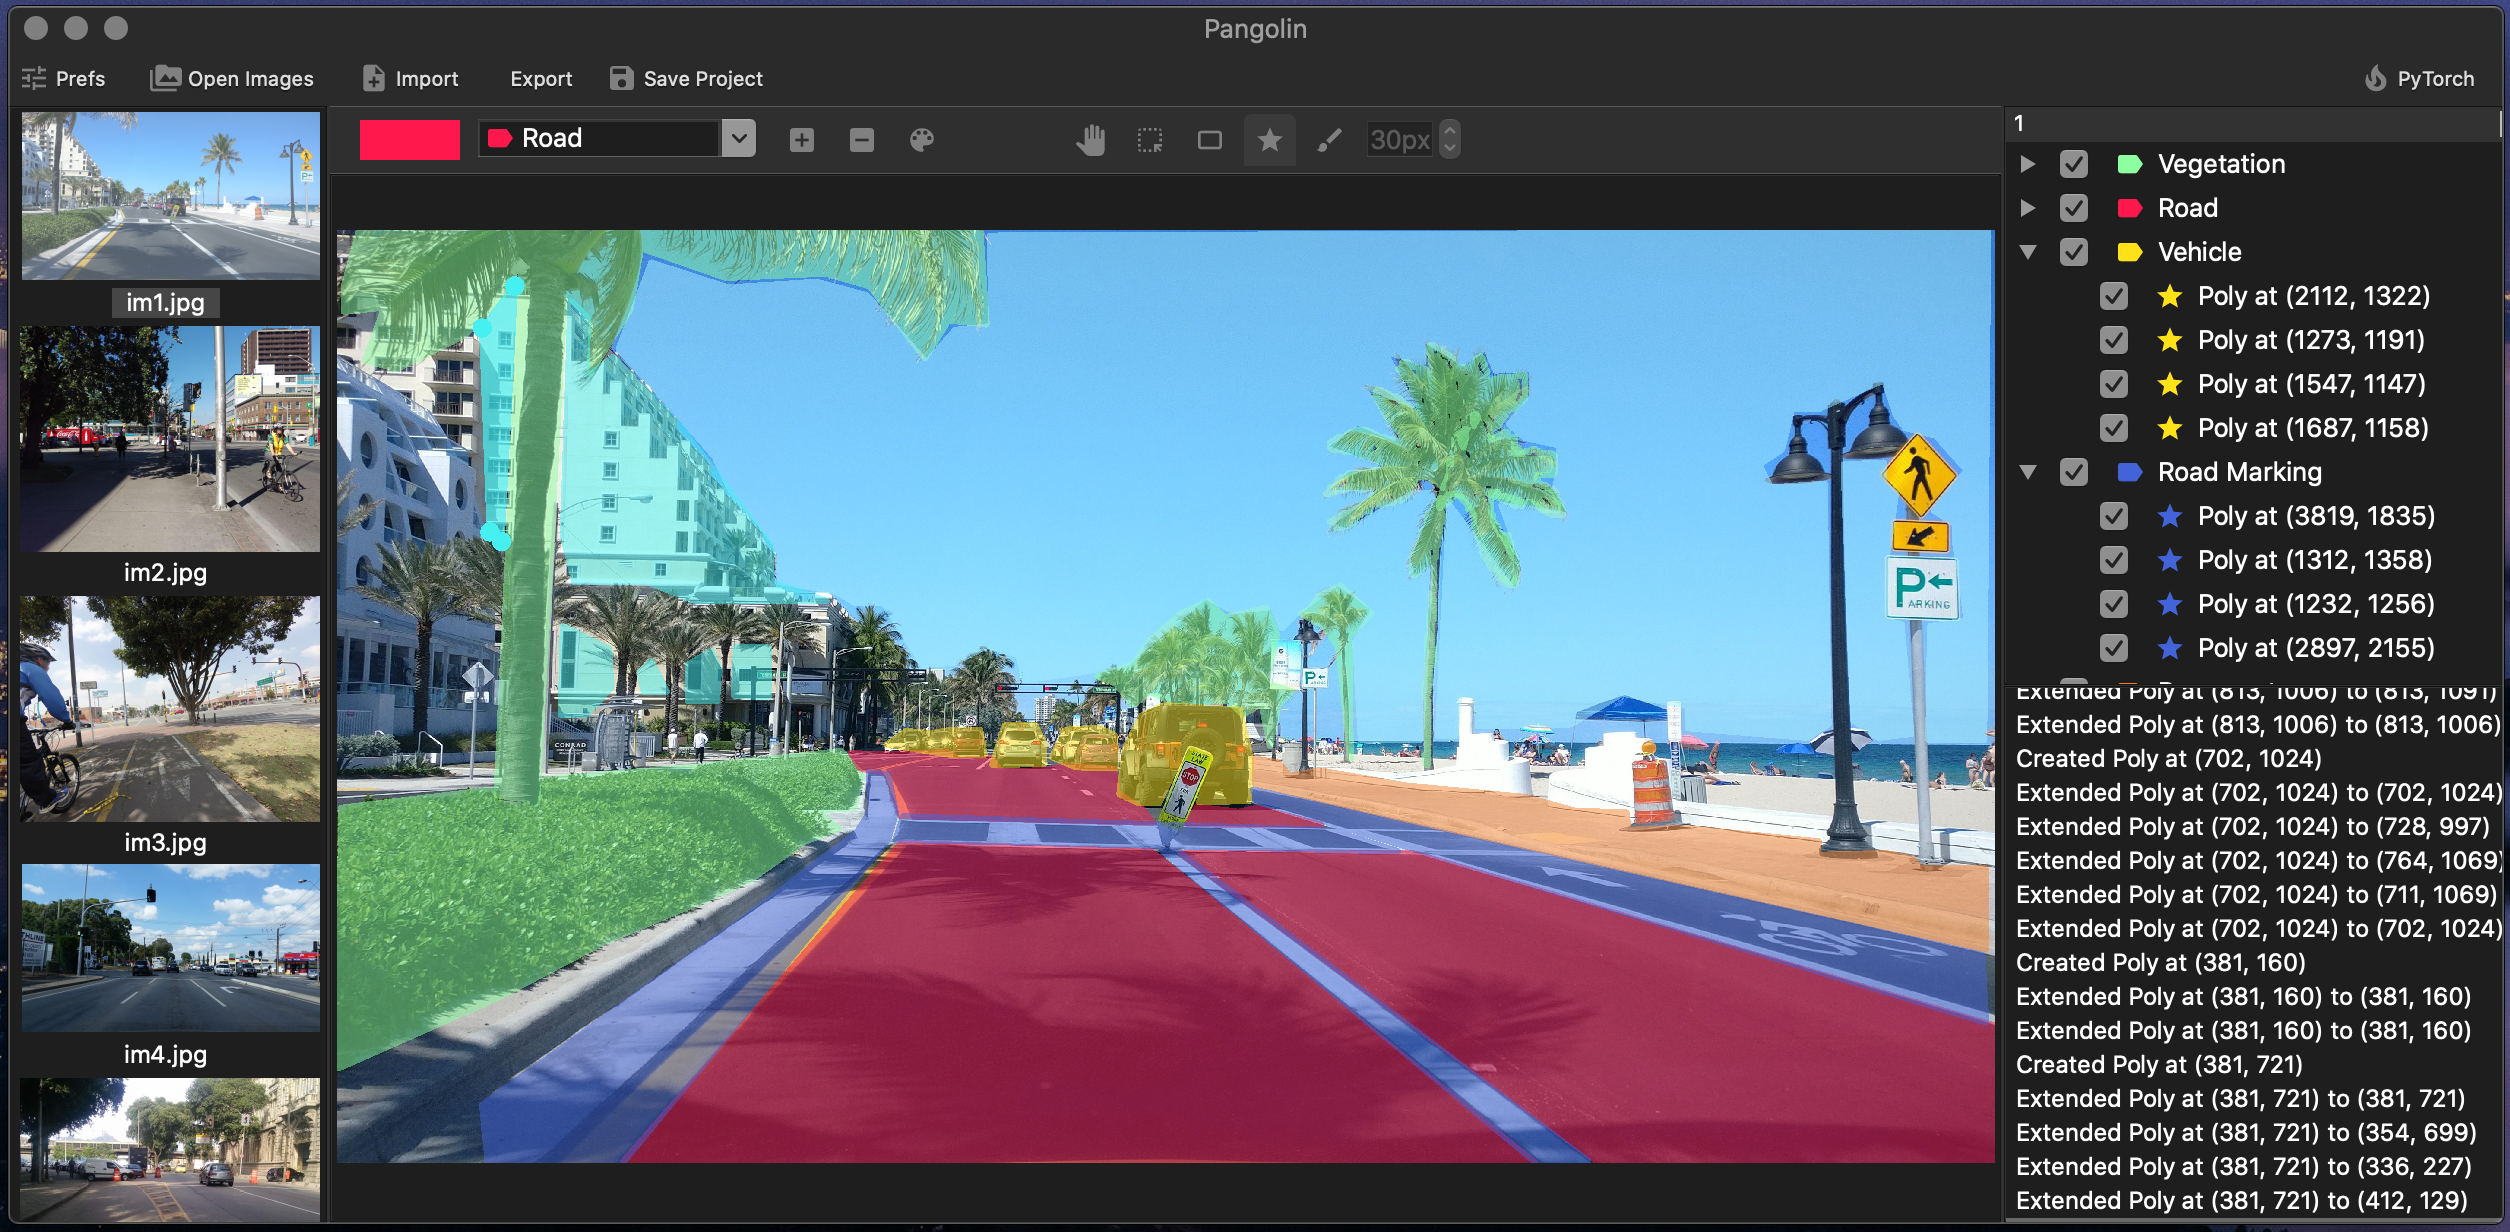This screenshot has height=1232, width=2510.
Task: Select the rectangle drawing tool
Action: [1210, 140]
